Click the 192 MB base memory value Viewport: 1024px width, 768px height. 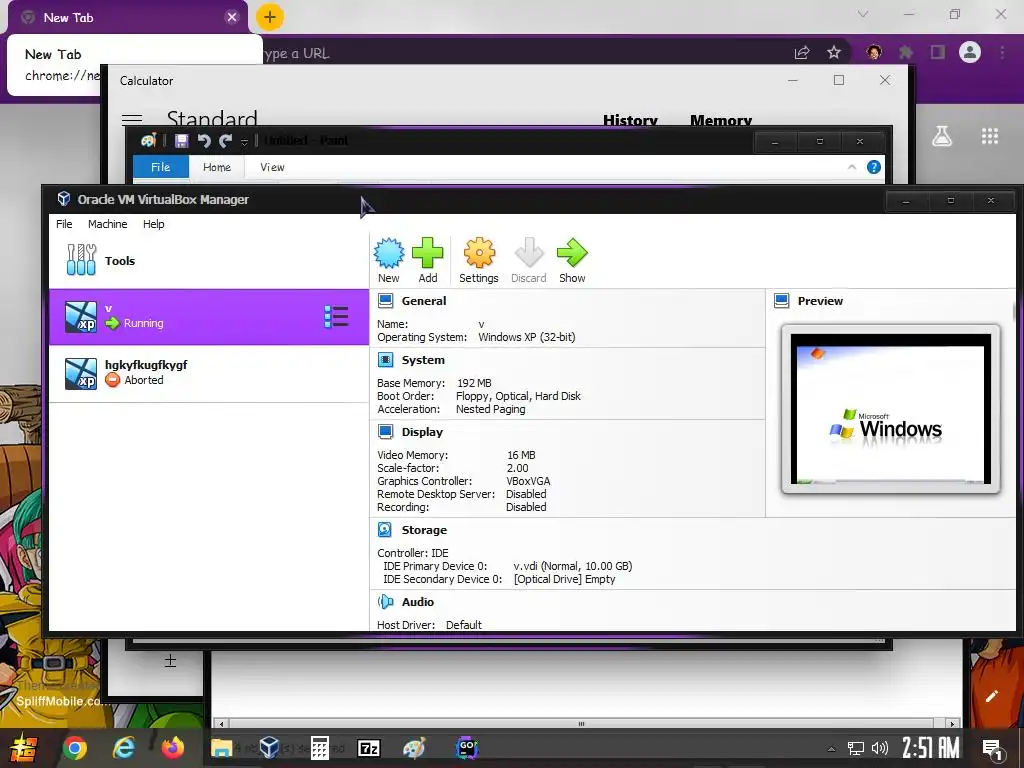click(474, 383)
